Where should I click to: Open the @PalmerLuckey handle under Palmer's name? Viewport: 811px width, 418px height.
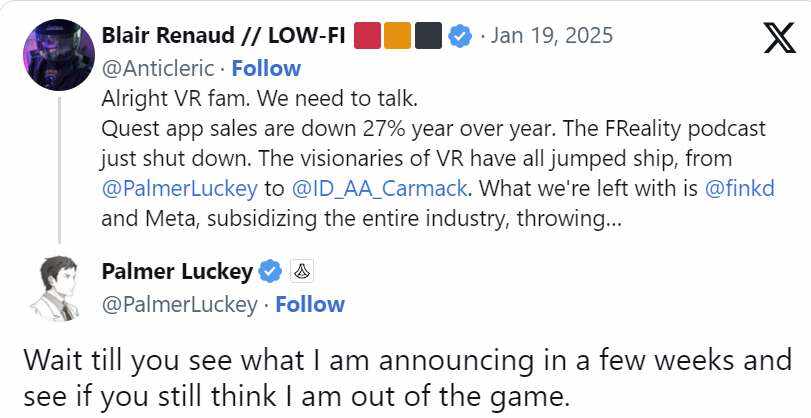click(x=179, y=304)
